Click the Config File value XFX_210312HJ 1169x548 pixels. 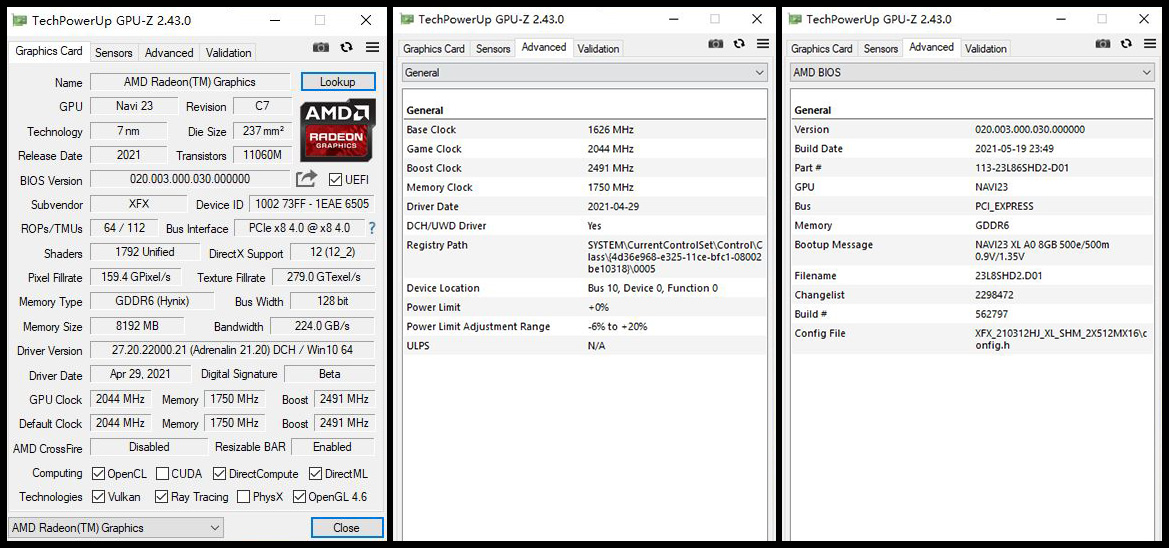point(1062,339)
